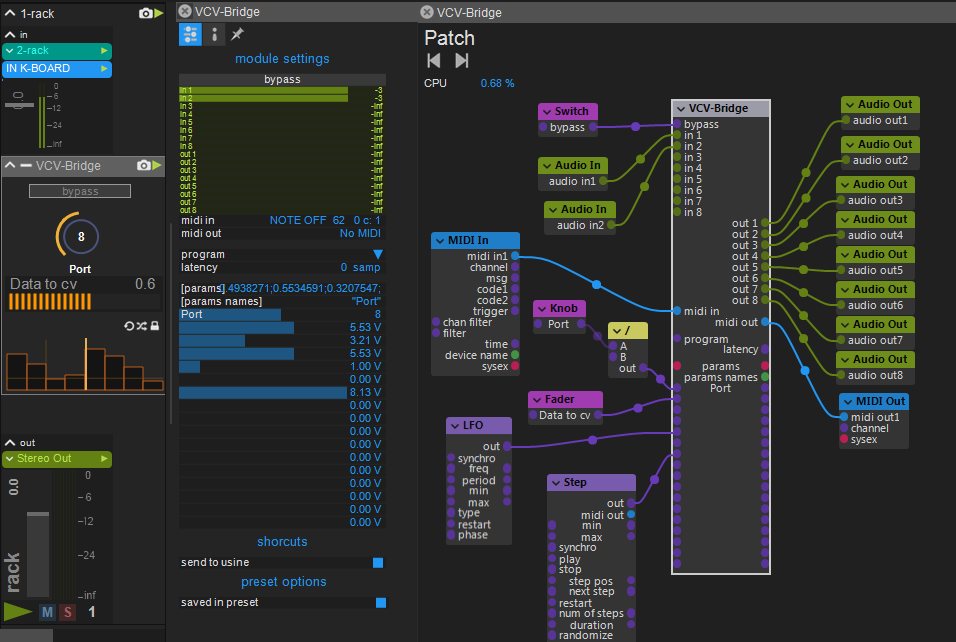The image size is (956, 642).
Task: Click the VCV-Bridge rack module camera icon
Action: [x=143, y=165]
